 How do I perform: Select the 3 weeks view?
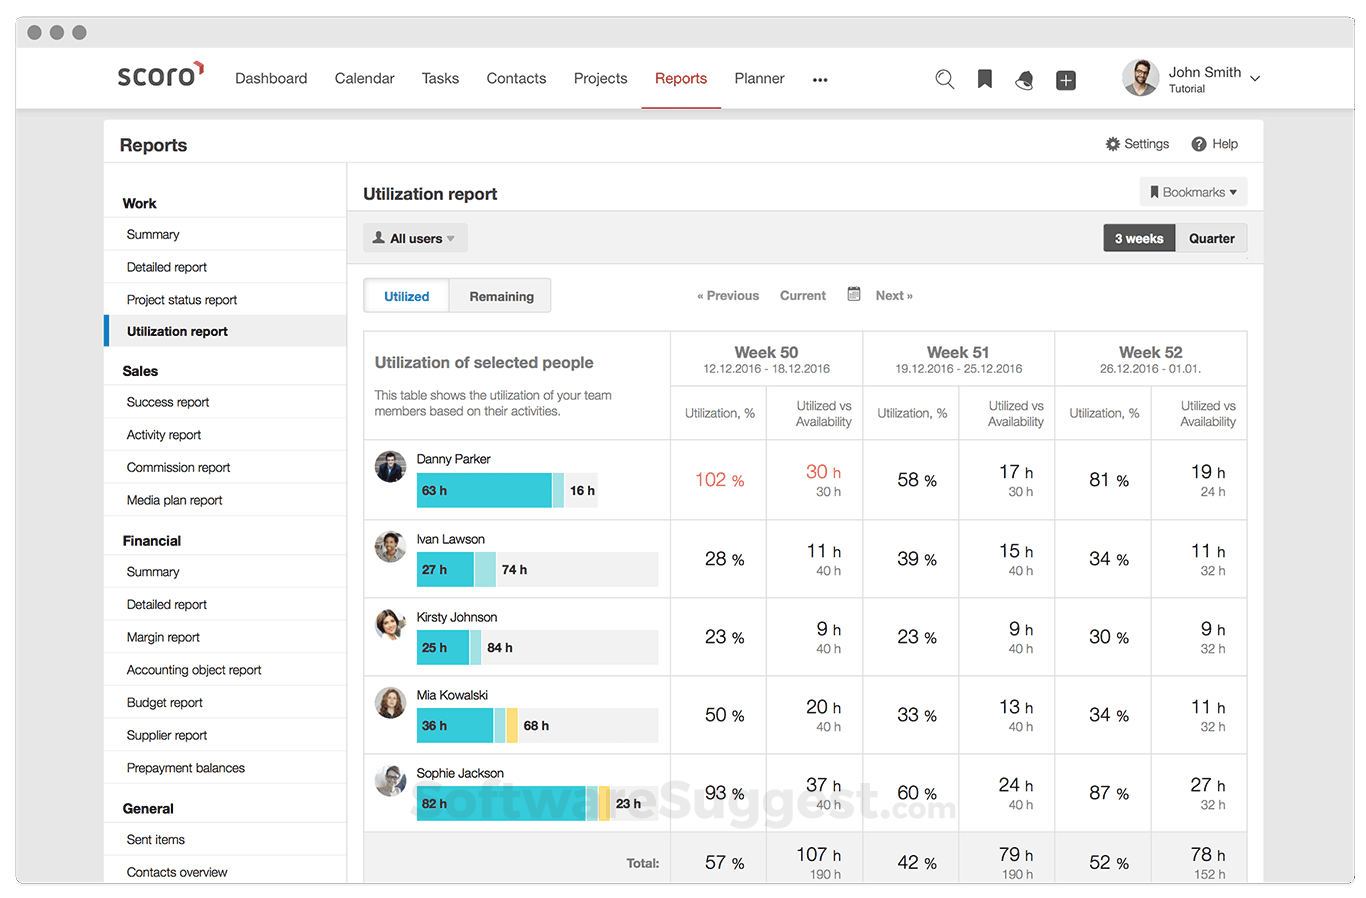(x=1139, y=238)
